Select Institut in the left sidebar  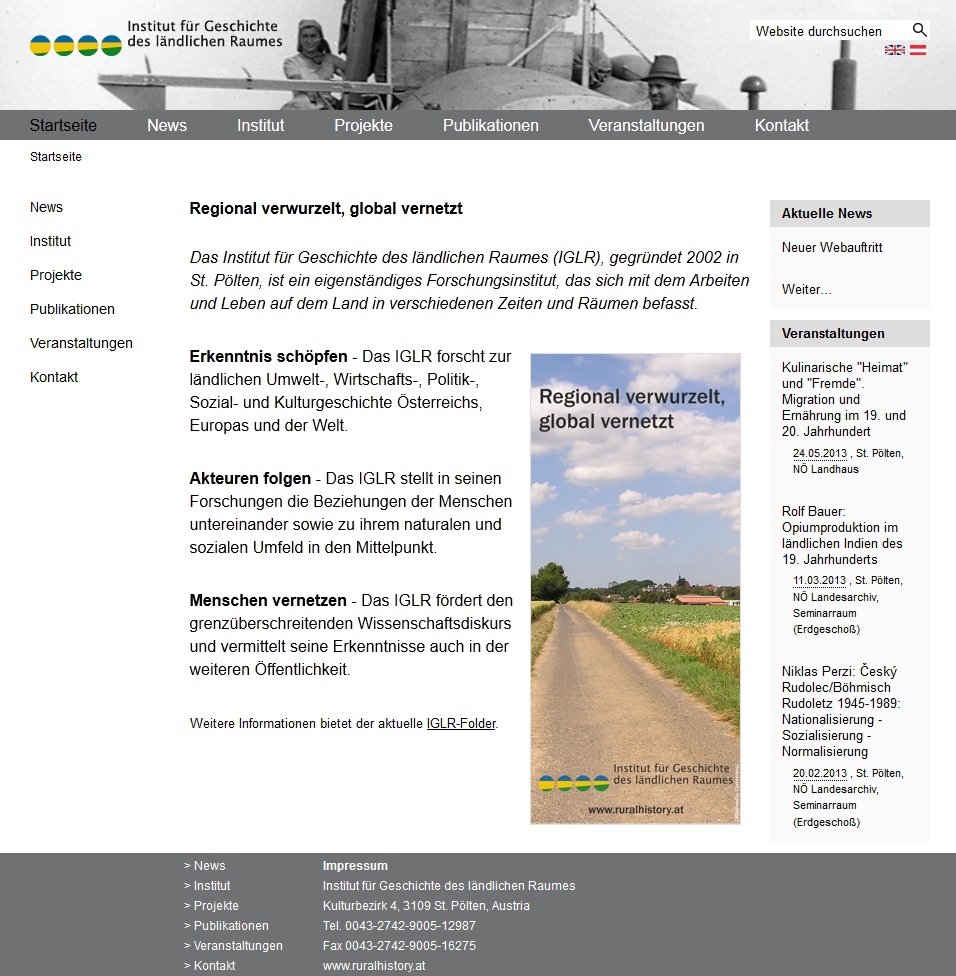50,241
